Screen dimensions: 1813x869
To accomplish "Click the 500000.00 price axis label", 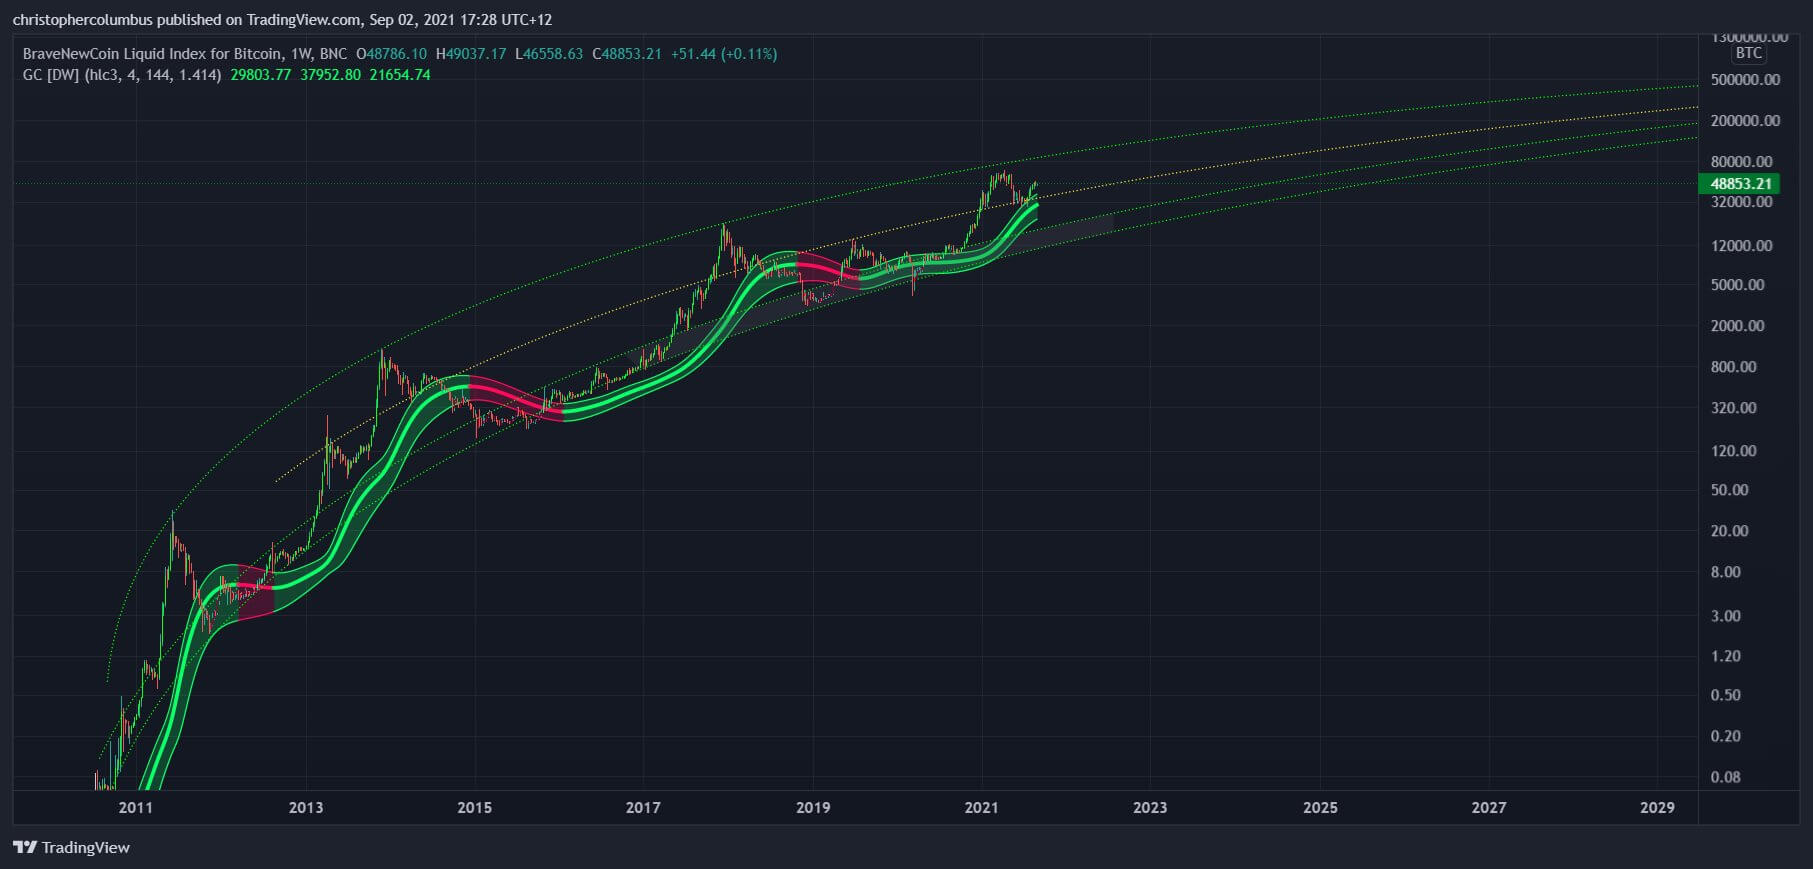I will pyautogui.click(x=1745, y=80).
